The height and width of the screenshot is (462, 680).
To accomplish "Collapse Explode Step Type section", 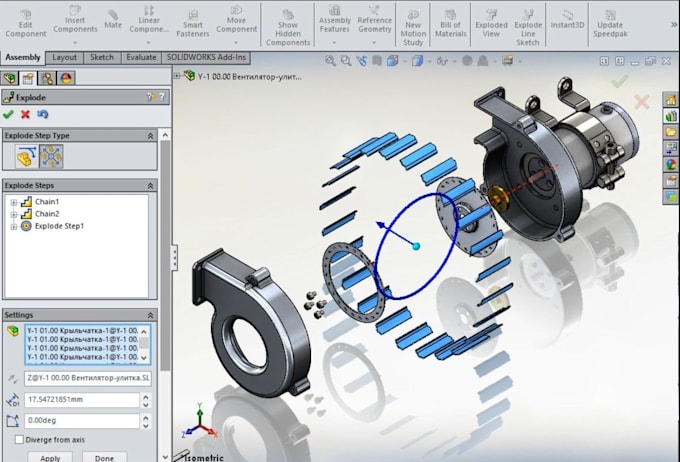I will pos(150,136).
